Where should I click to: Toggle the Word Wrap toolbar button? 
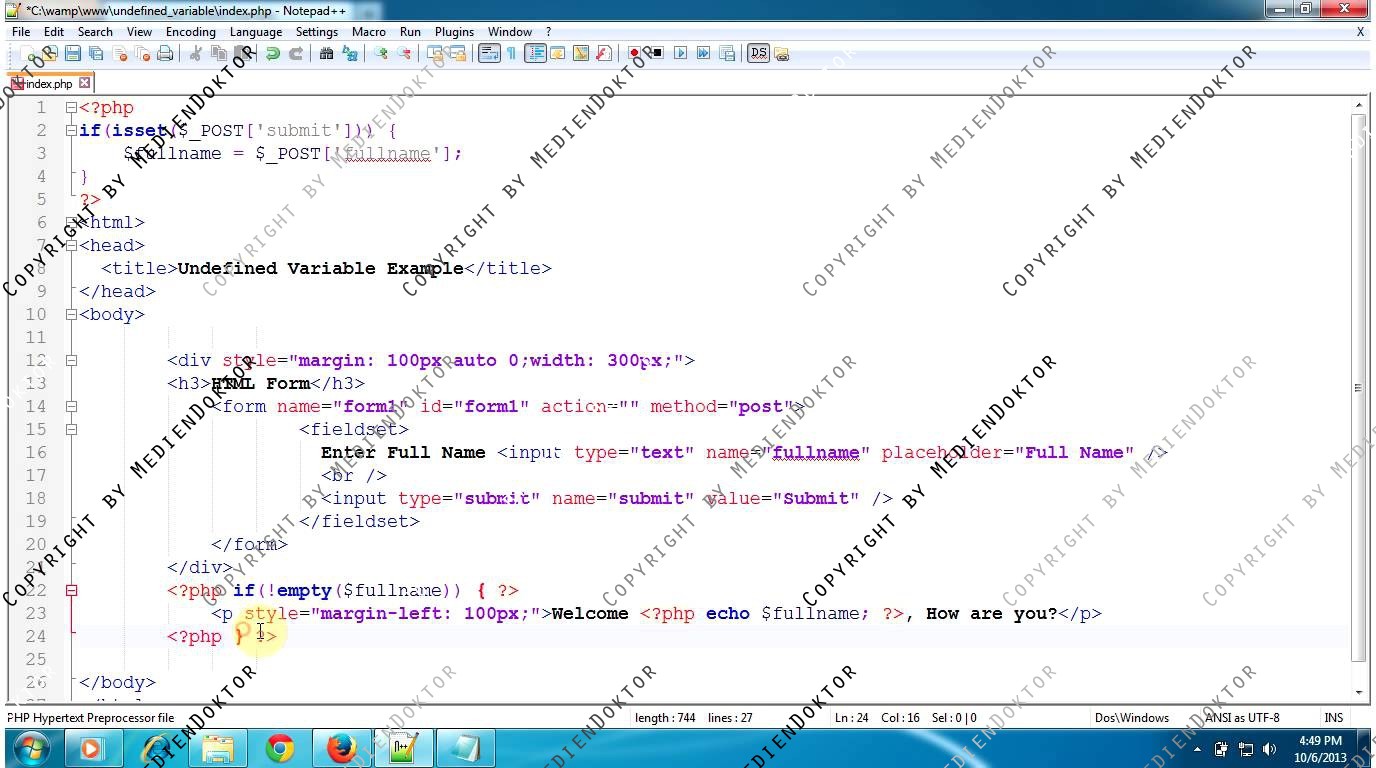point(488,54)
